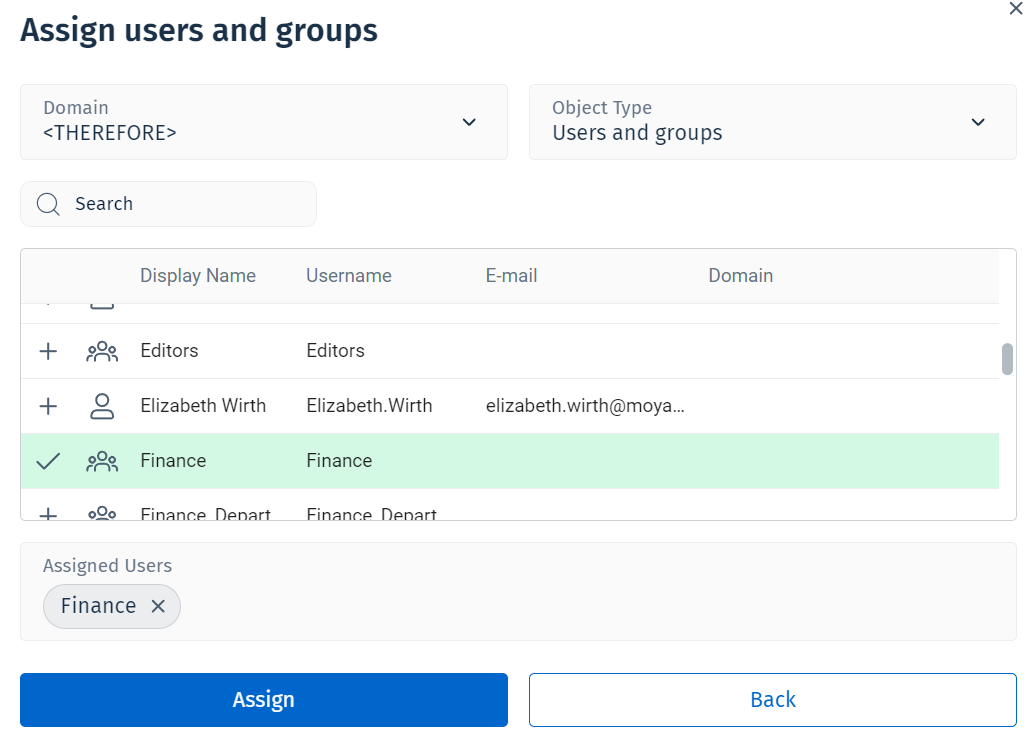
Task: Click the group icon for Finance_Depart row
Action: click(102, 514)
